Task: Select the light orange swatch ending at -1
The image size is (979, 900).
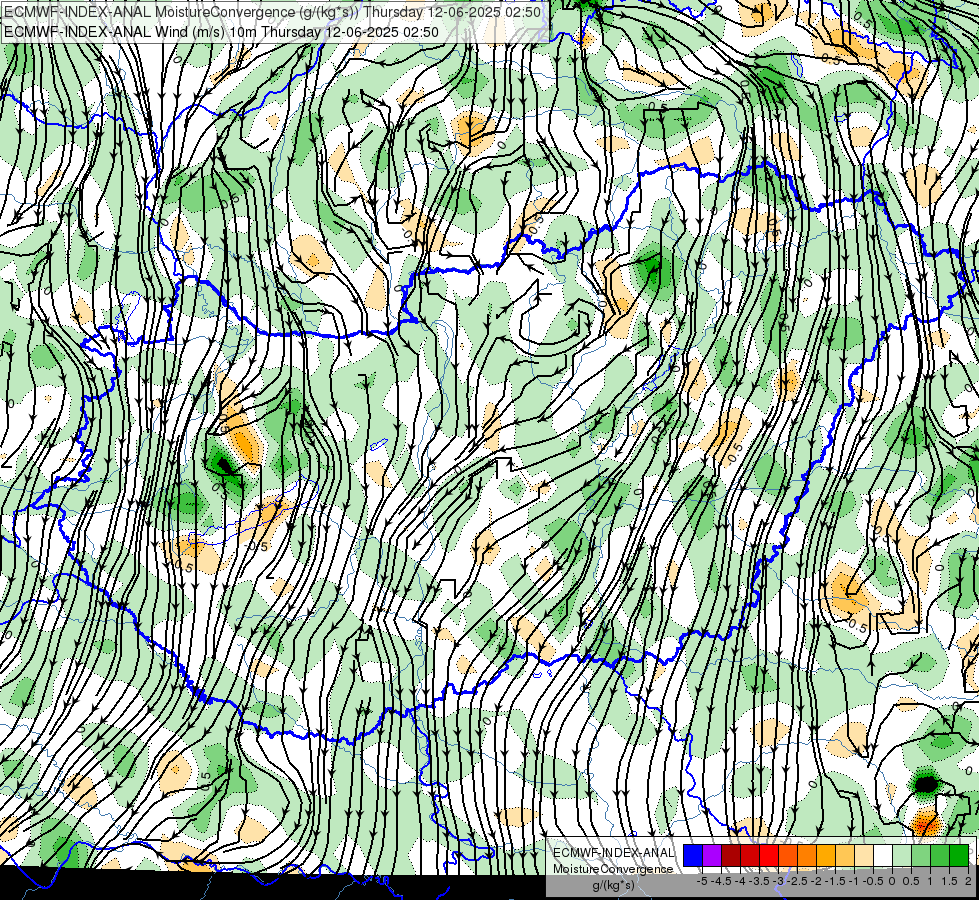Action: (x=845, y=856)
